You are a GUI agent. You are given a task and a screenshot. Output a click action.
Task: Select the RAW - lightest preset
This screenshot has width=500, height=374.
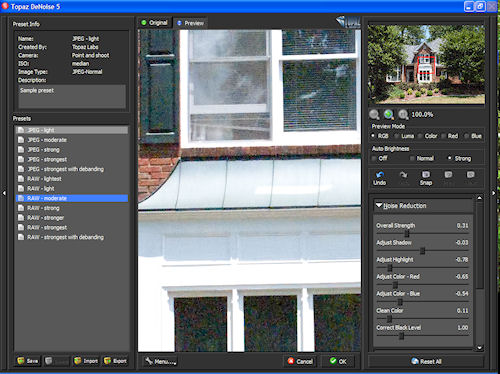tap(72, 179)
